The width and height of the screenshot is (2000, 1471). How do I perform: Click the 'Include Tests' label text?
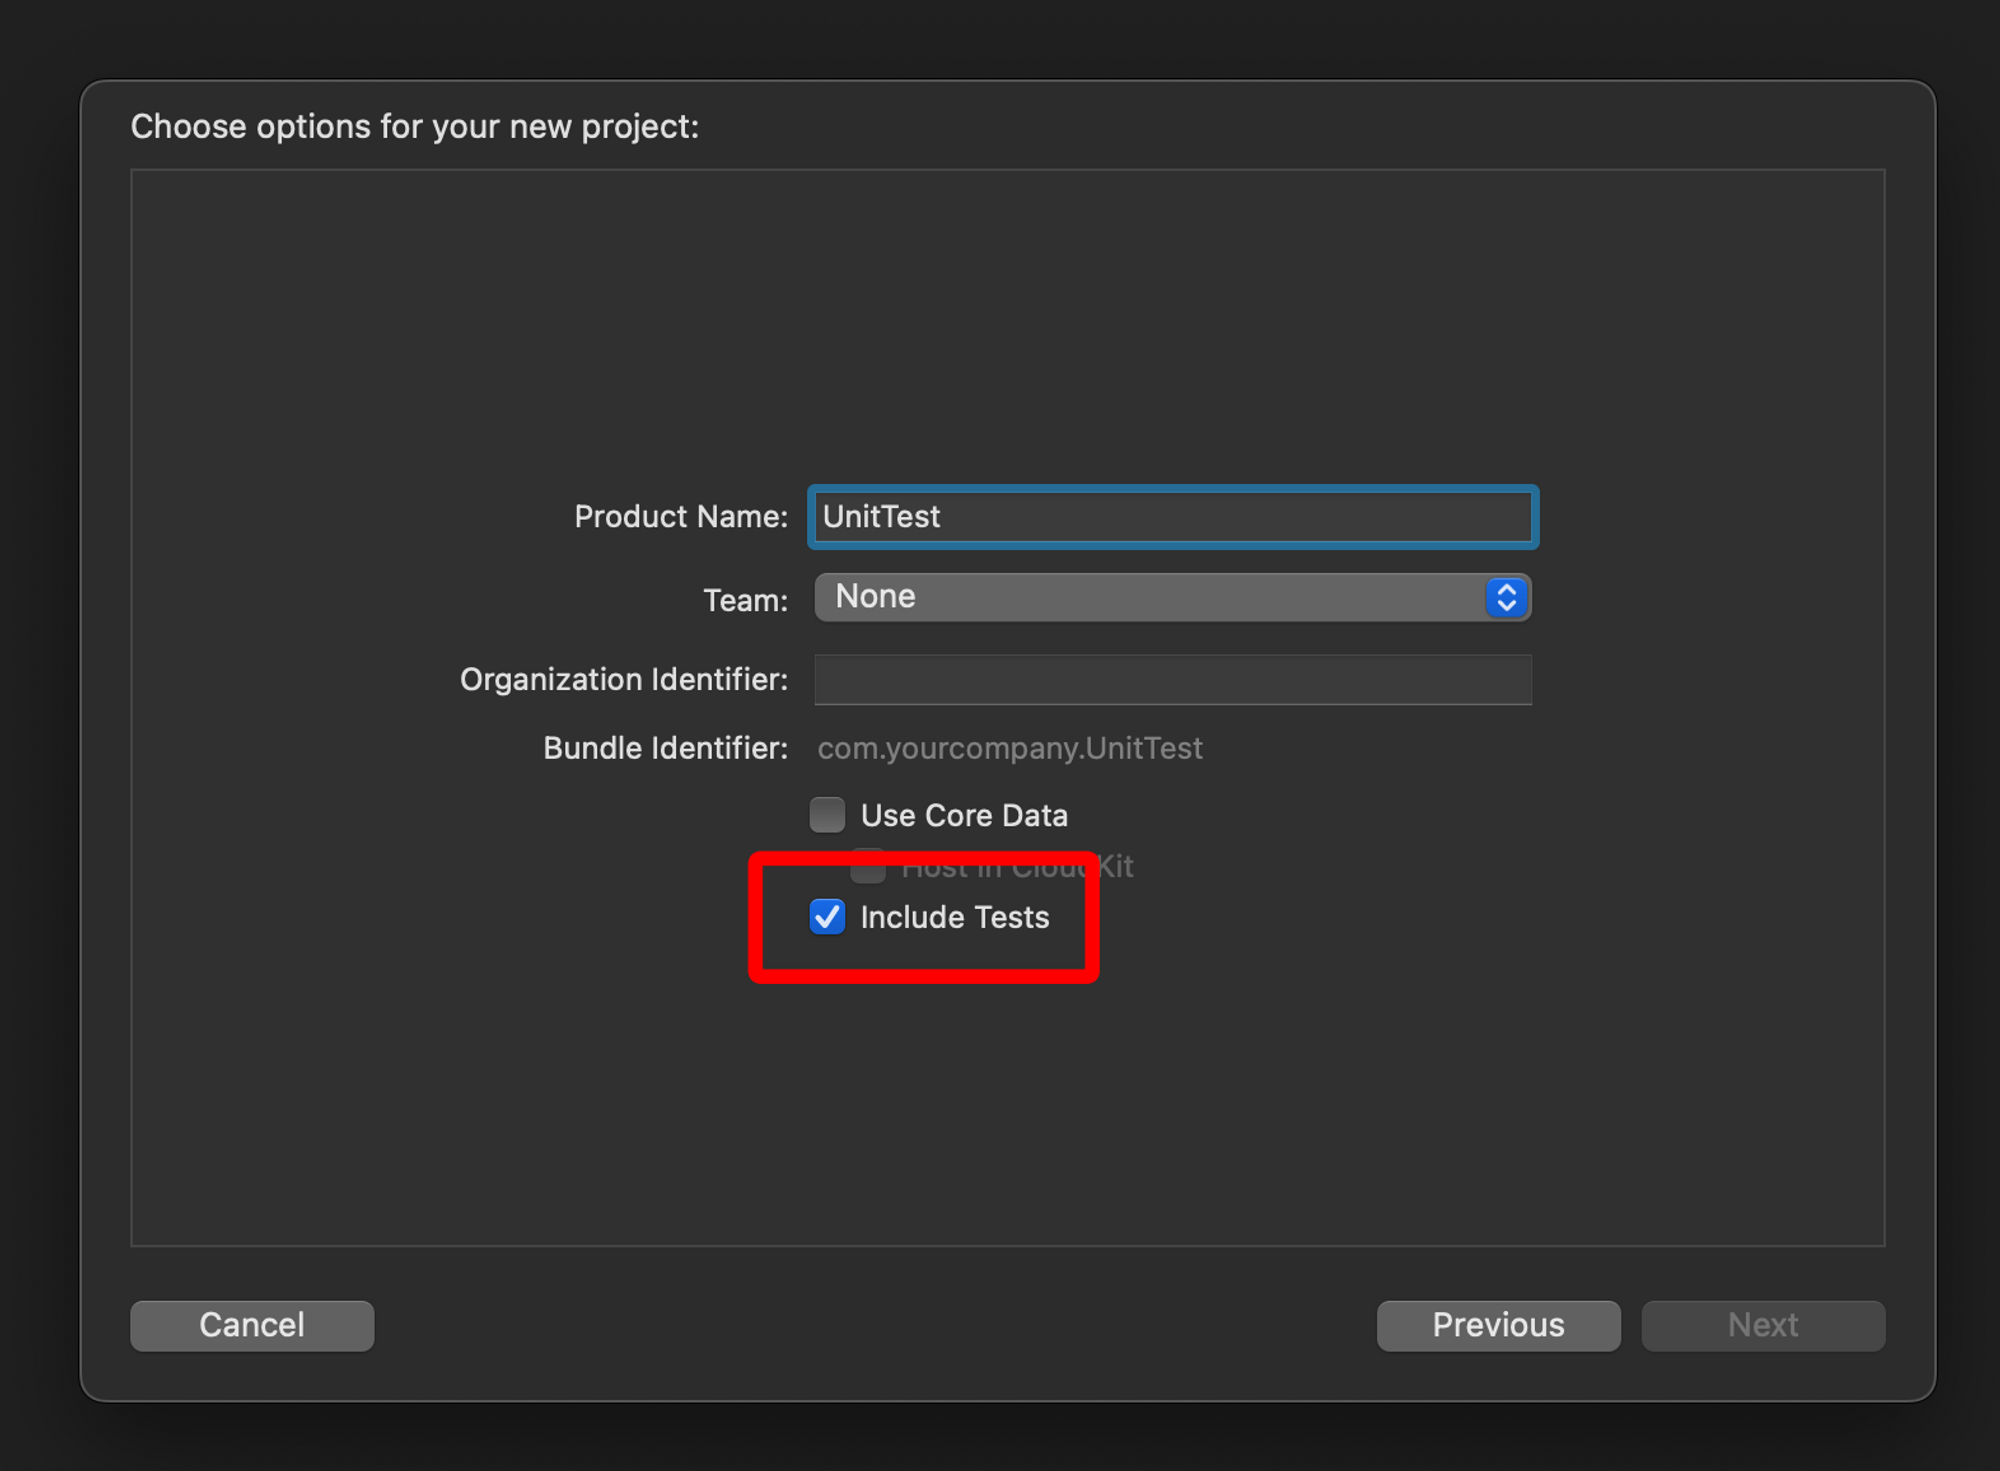click(x=954, y=918)
